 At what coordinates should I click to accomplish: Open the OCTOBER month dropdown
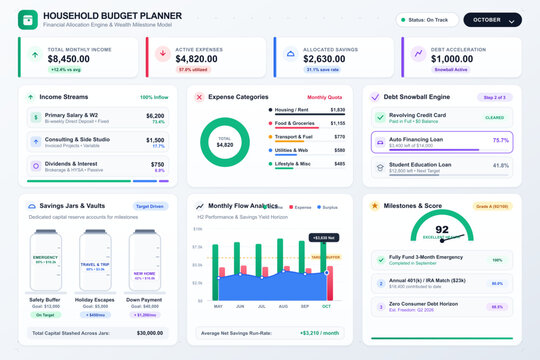click(492, 20)
